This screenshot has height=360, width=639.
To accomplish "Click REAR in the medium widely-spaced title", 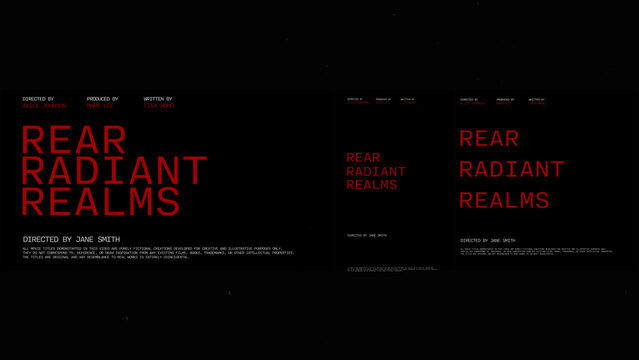I will (489, 139).
